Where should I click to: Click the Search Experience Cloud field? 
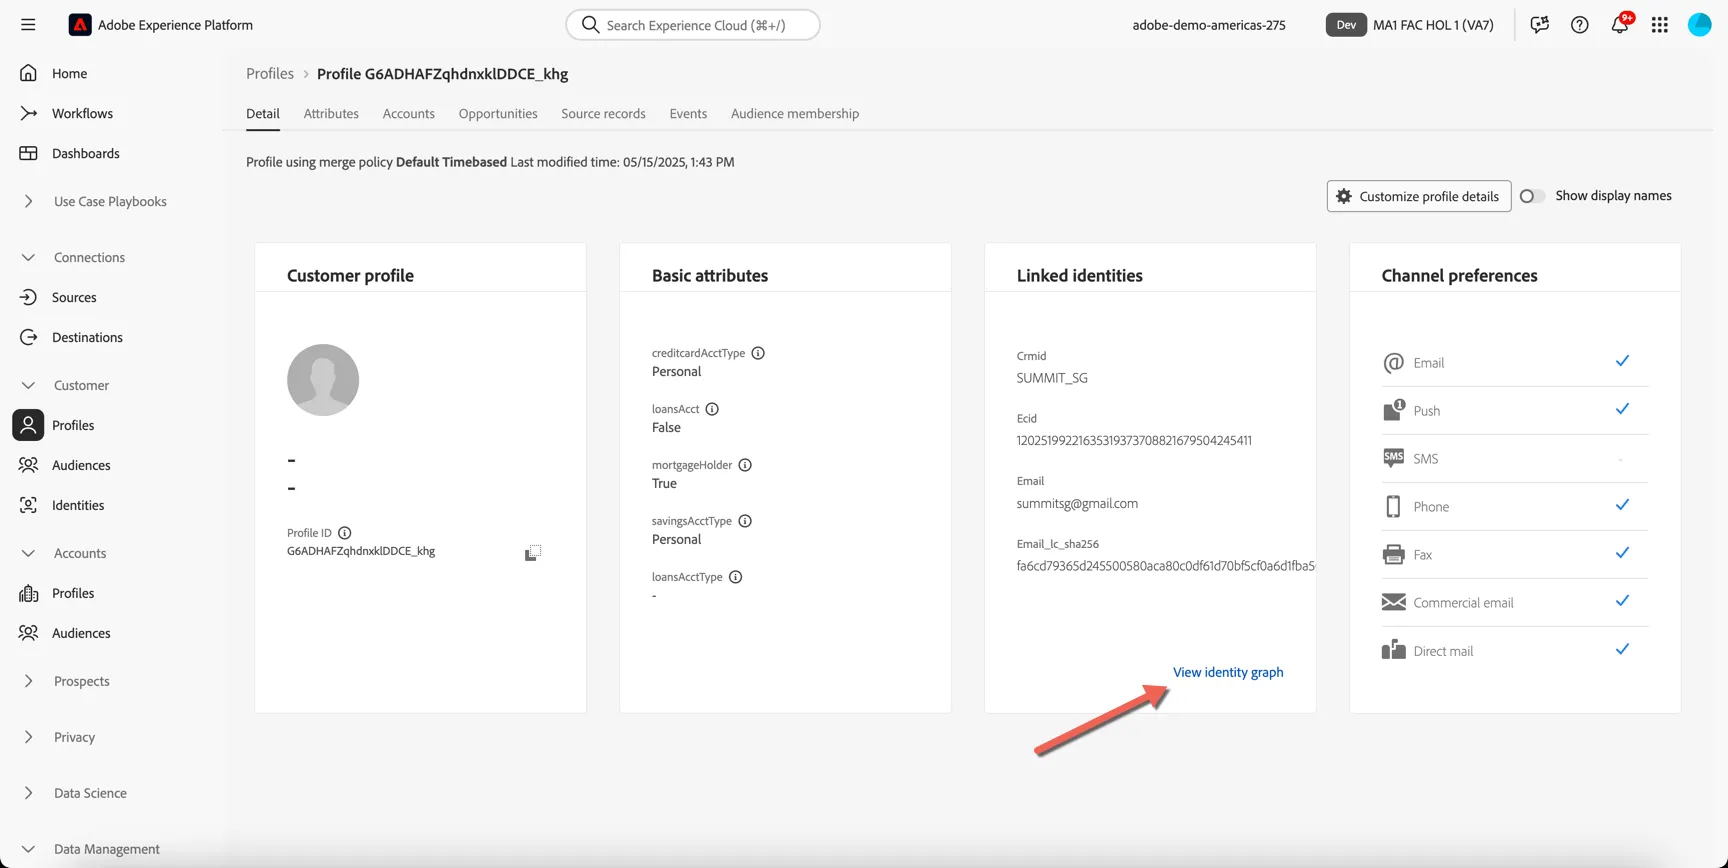[x=693, y=25]
